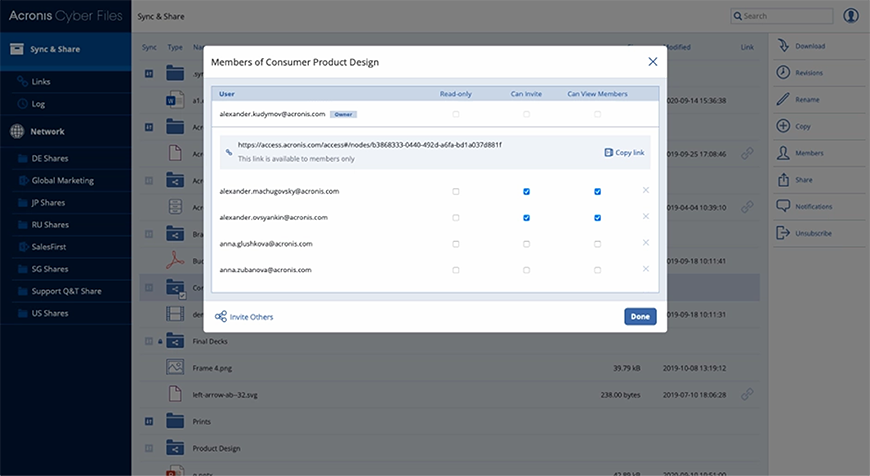Open Links in the sidebar

[x=41, y=82]
